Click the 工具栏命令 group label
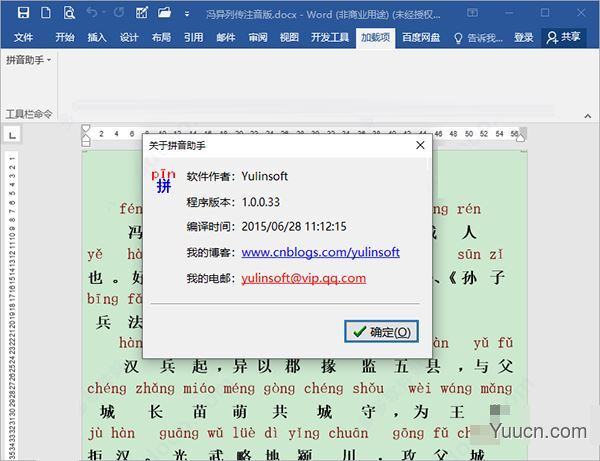The image size is (600, 461). tap(29, 114)
